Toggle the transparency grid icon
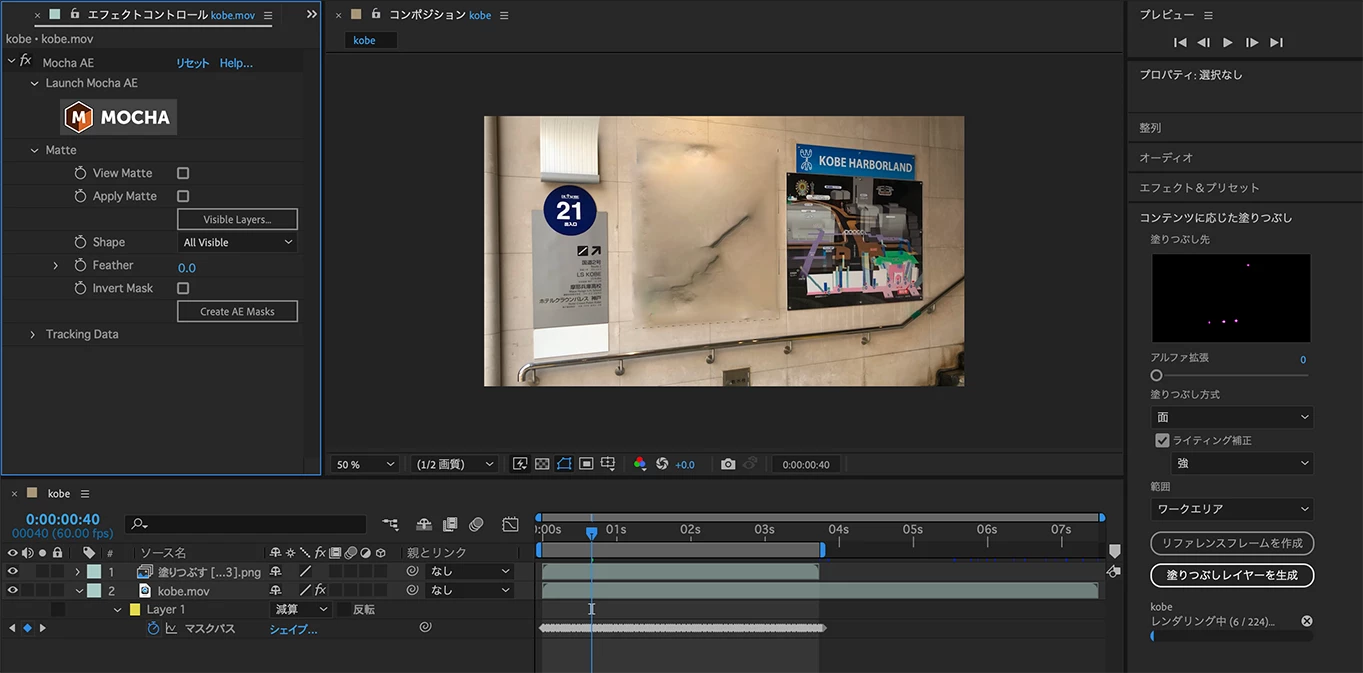Image resolution: width=1363 pixels, height=673 pixels. click(542, 464)
